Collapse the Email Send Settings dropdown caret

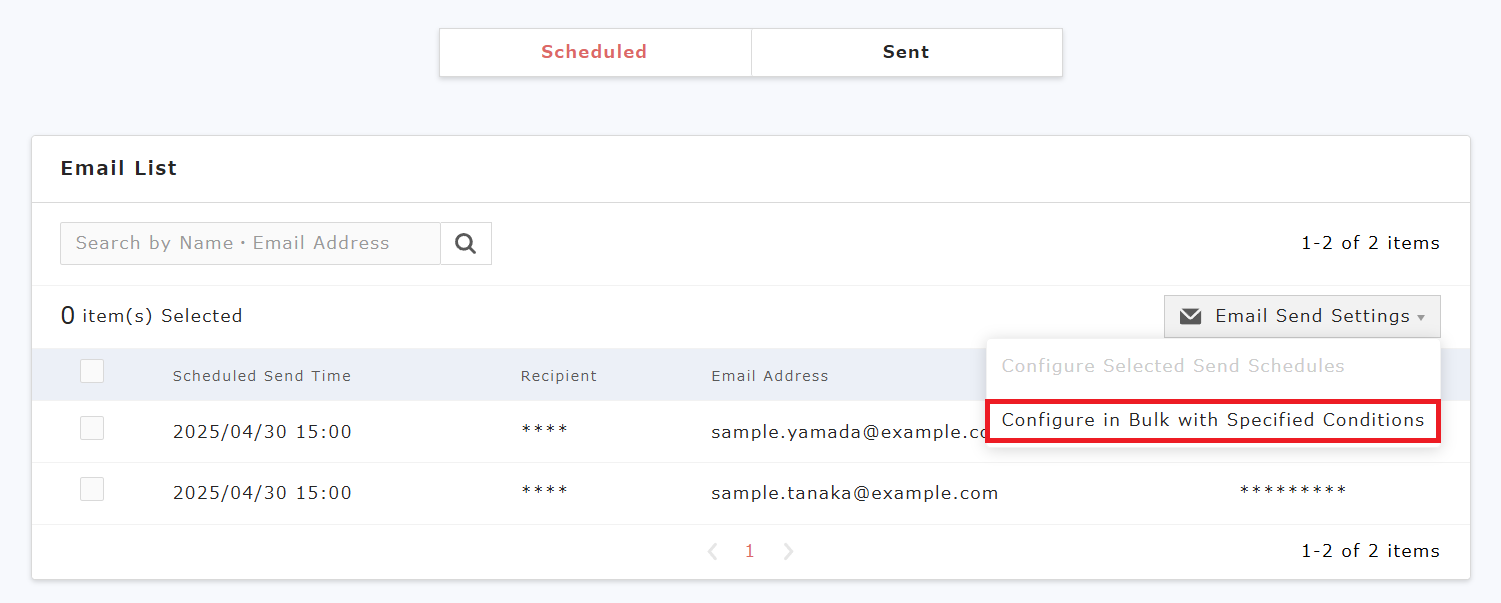pos(1421,317)
